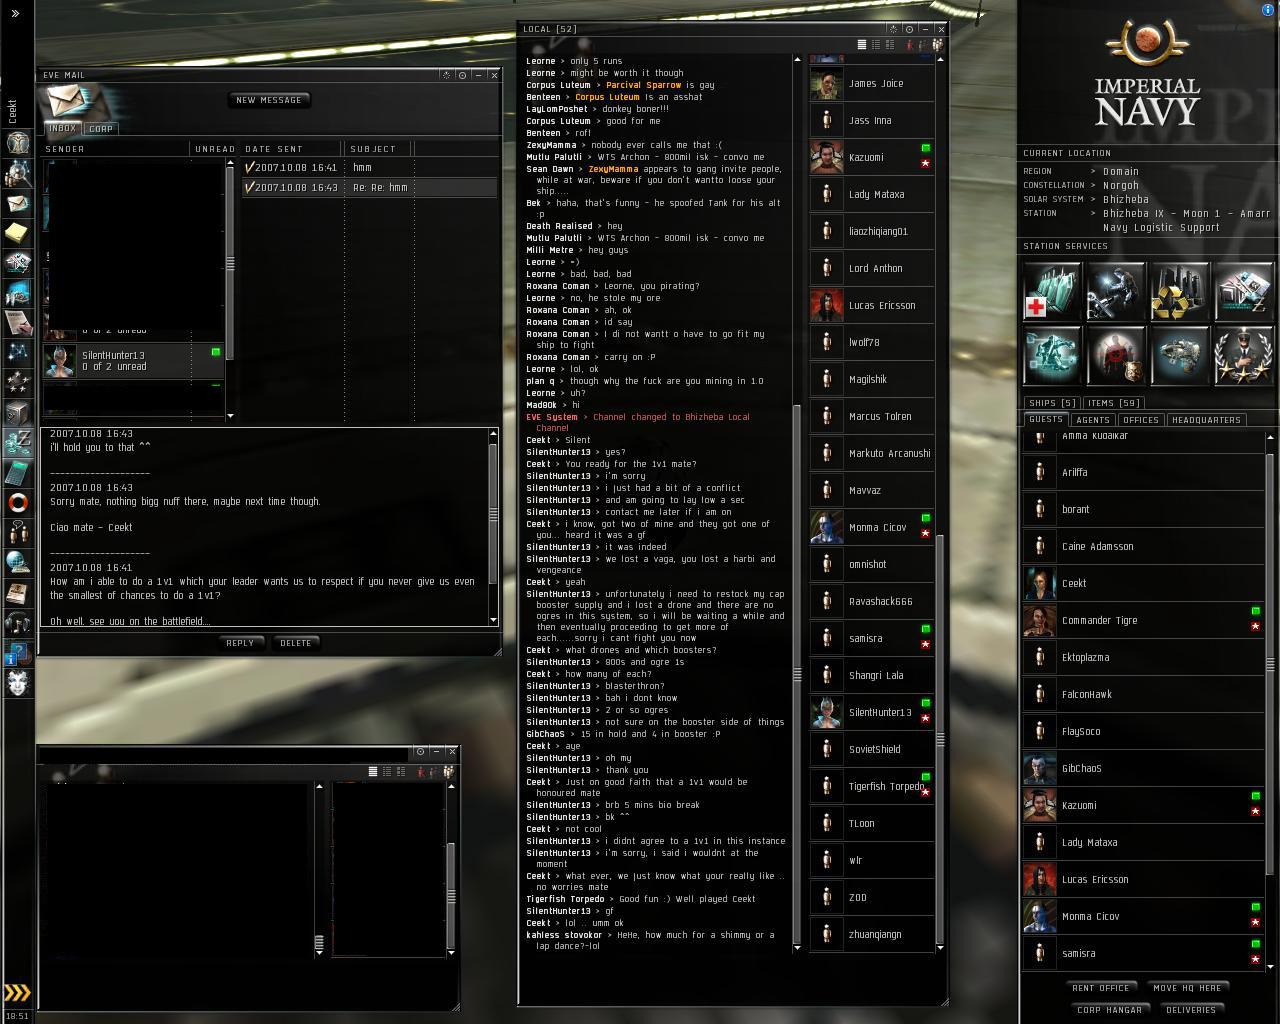Toggle solid-lines view in bottom-left chat window

[x=373, y=771]
